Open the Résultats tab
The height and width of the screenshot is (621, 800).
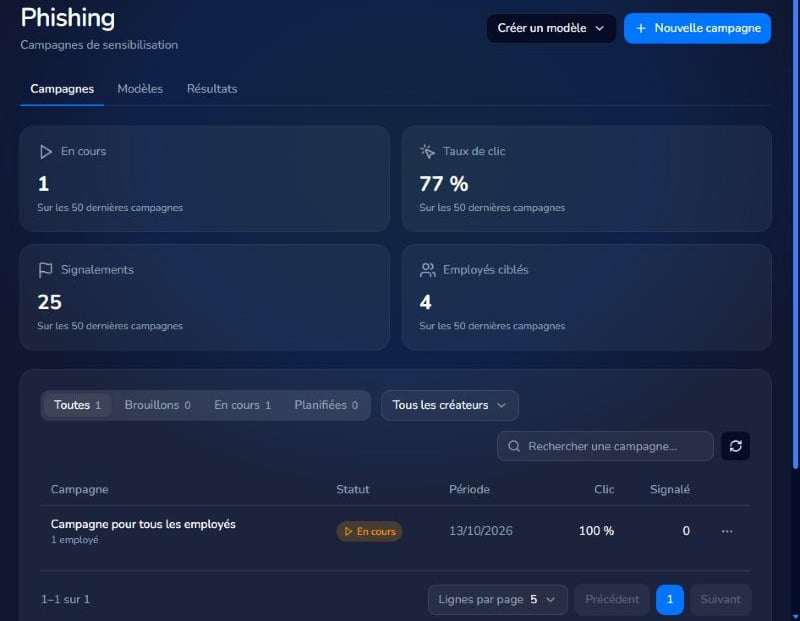212,89
